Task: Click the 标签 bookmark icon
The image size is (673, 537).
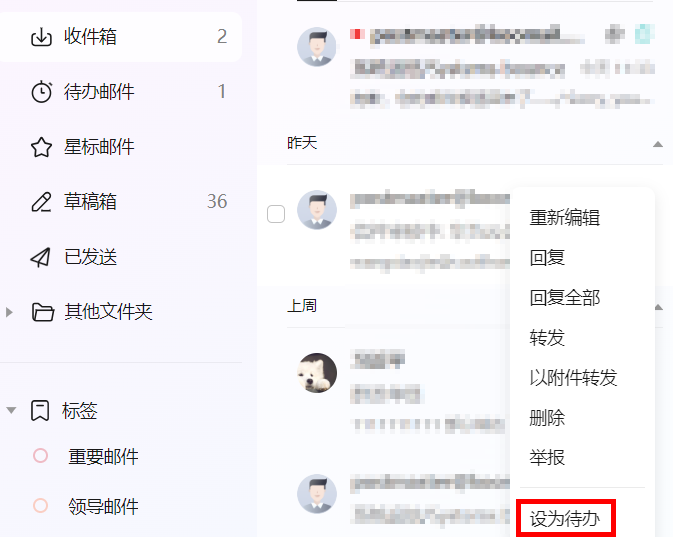Action: [40, 411]
